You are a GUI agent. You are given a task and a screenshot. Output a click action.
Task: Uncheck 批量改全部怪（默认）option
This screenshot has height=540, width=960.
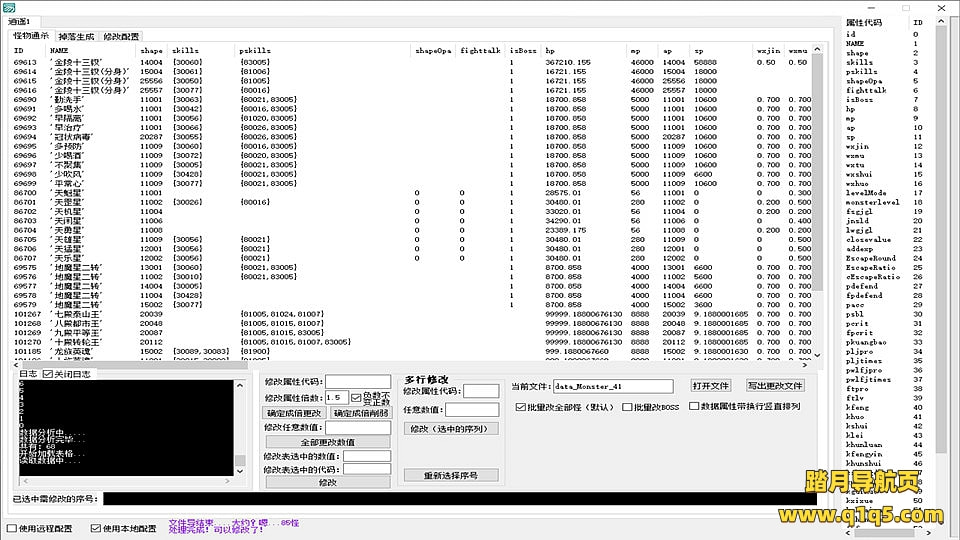coord(520,407)
